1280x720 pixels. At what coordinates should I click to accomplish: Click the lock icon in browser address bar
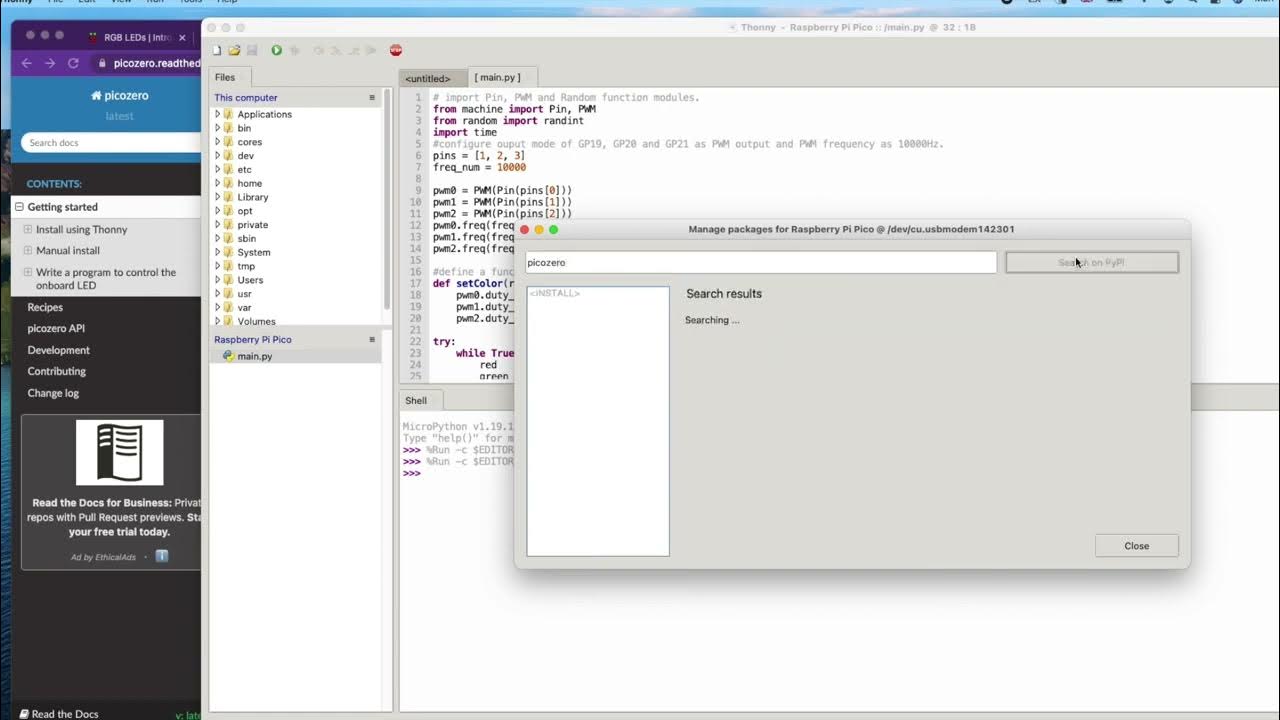point(101,63)
